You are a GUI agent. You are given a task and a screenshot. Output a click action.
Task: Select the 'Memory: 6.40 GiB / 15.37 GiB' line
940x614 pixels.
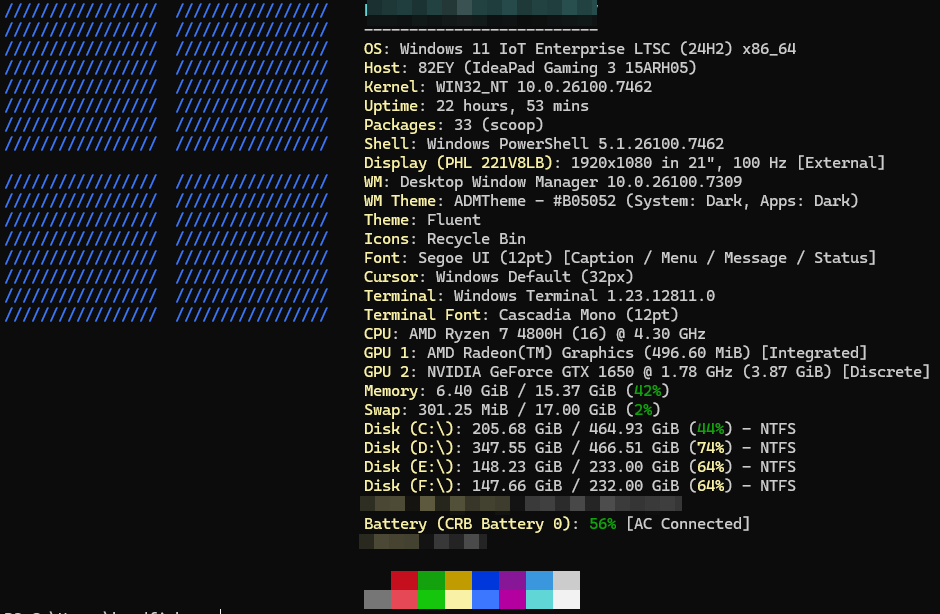[517, 391]
